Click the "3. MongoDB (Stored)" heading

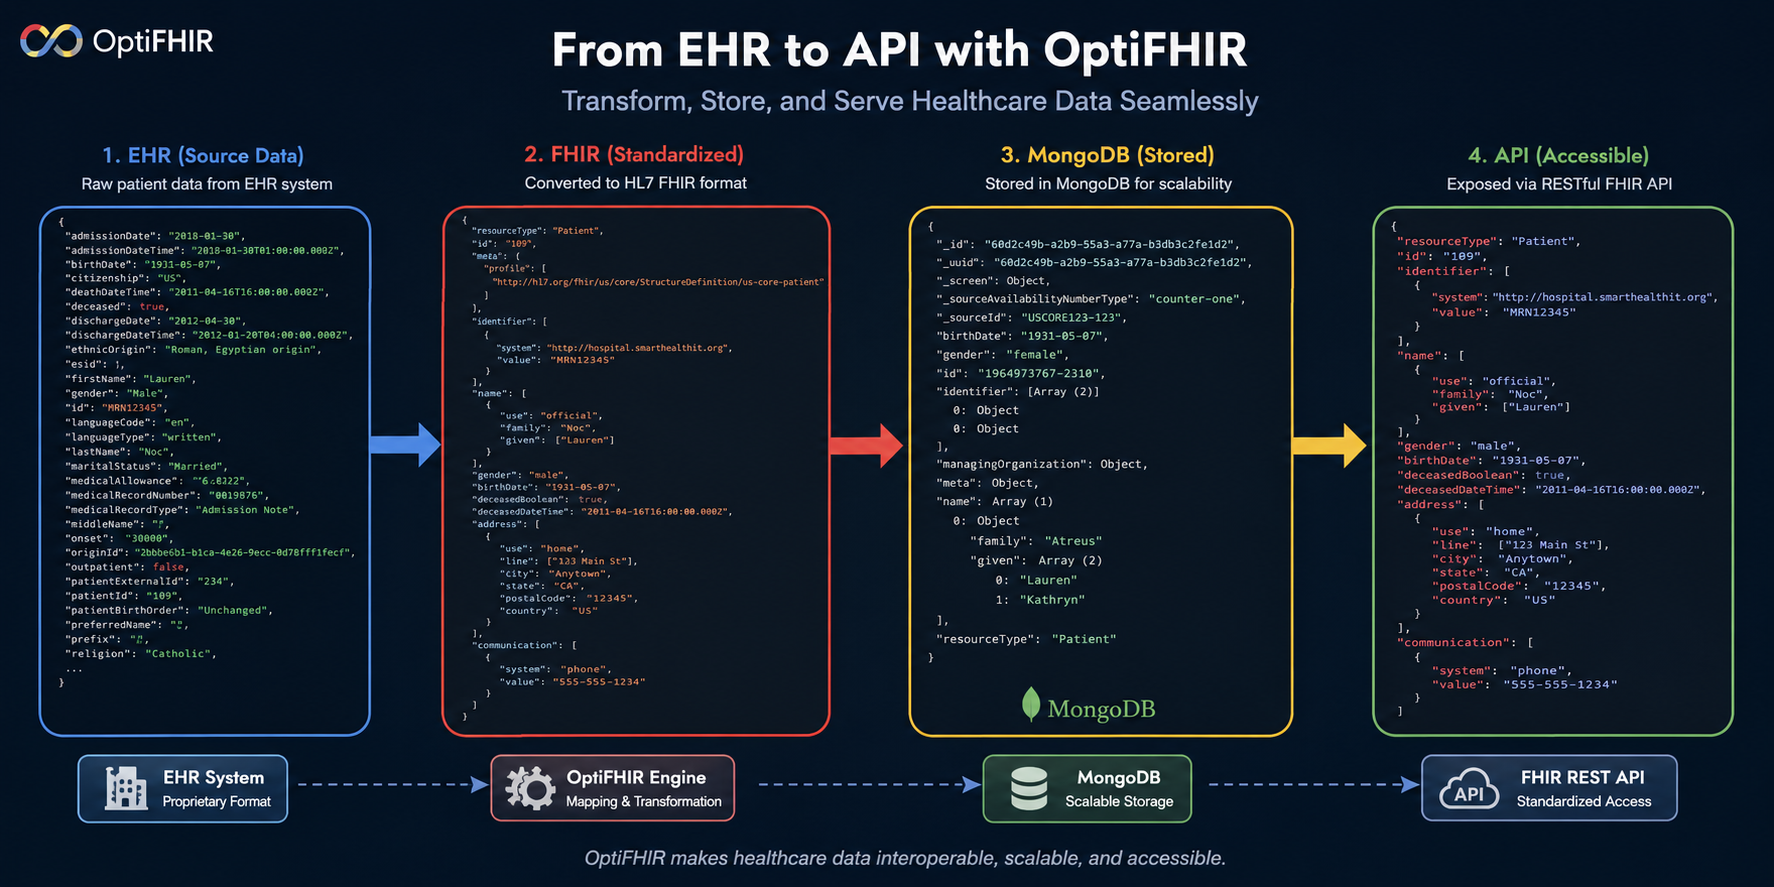click(x=1107, y=155)
